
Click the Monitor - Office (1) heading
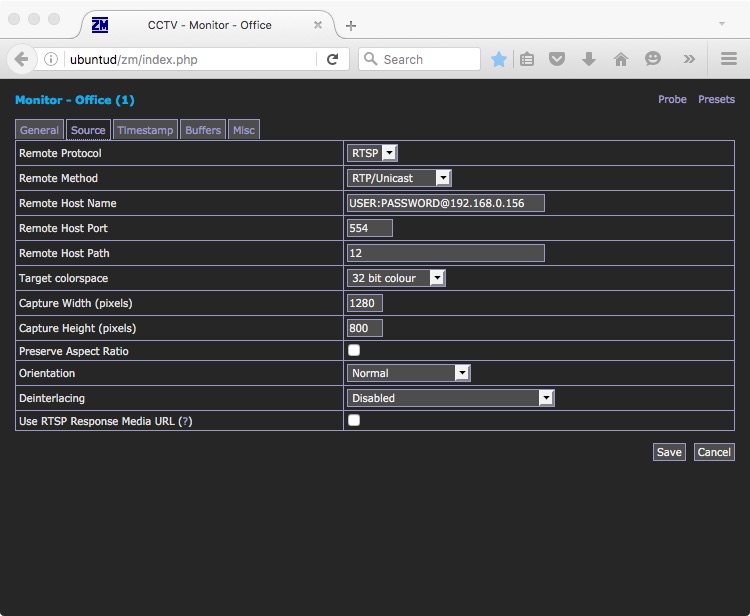tap(75, 100)
